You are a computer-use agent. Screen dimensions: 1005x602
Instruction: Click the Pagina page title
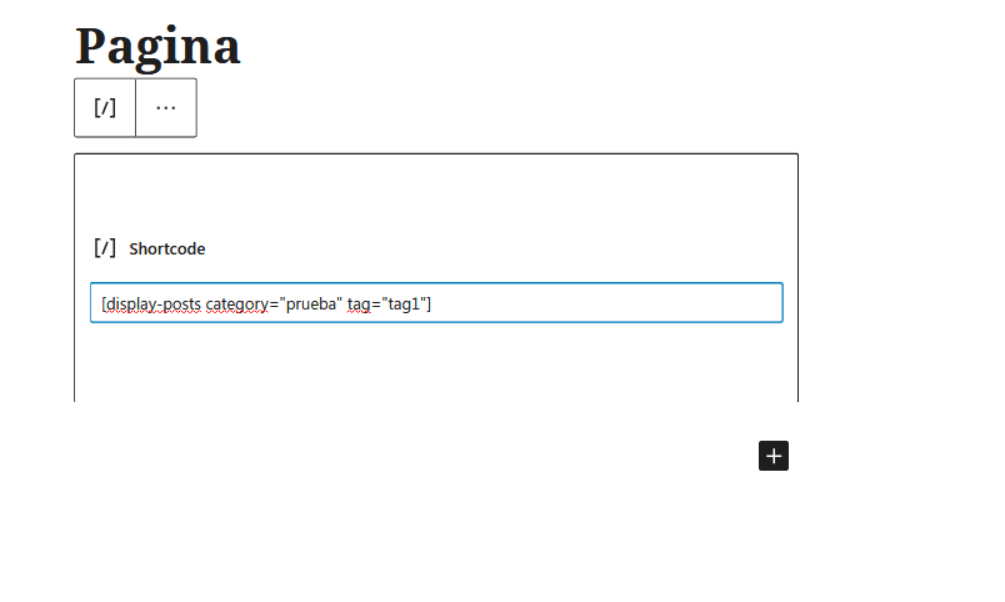158,47
